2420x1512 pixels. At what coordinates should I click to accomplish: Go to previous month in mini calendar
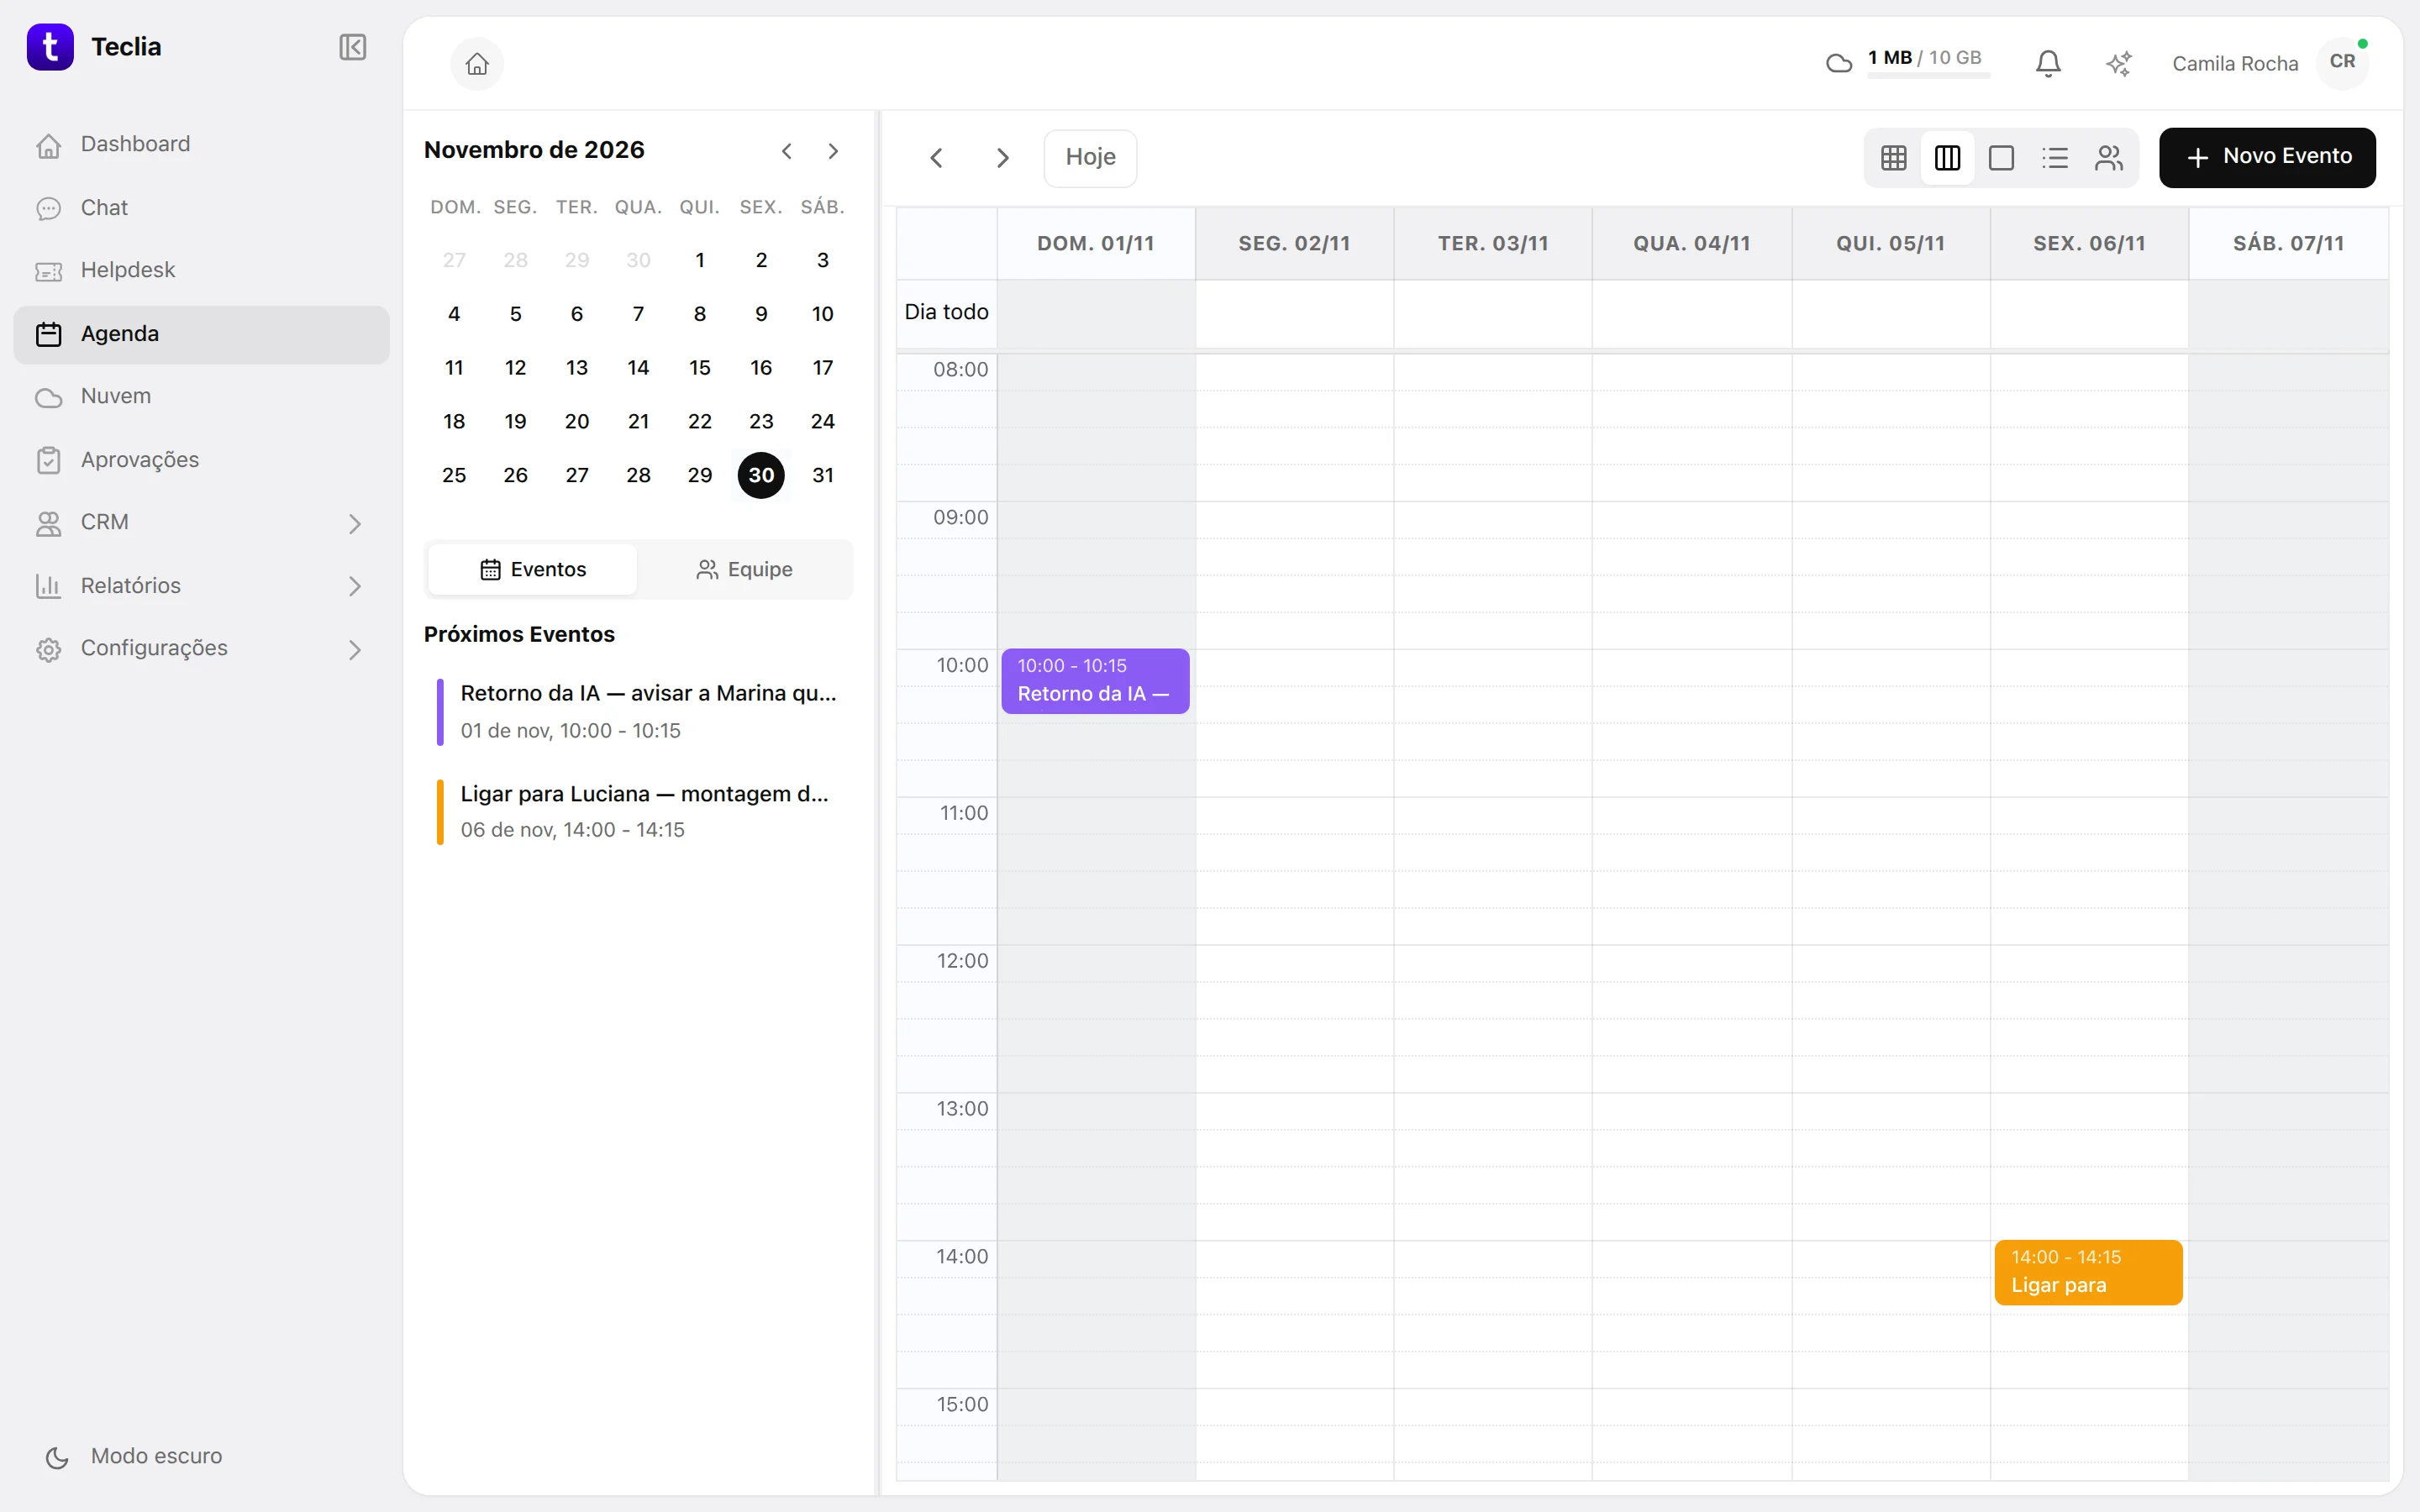click(787, 151)
